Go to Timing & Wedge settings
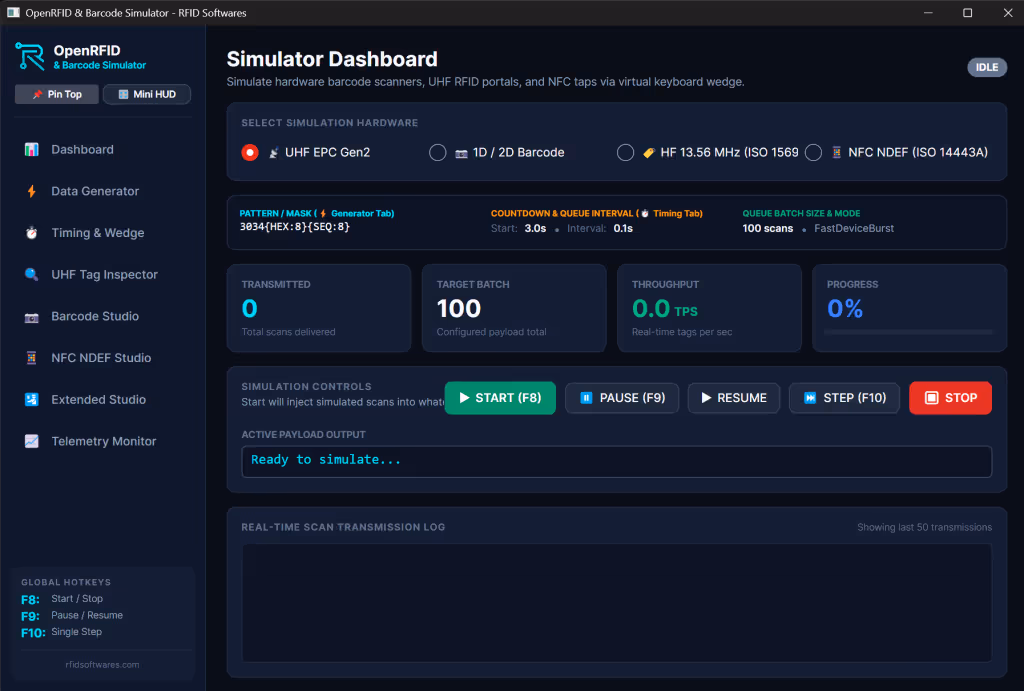1024x691 pixels. pos(103,233)
